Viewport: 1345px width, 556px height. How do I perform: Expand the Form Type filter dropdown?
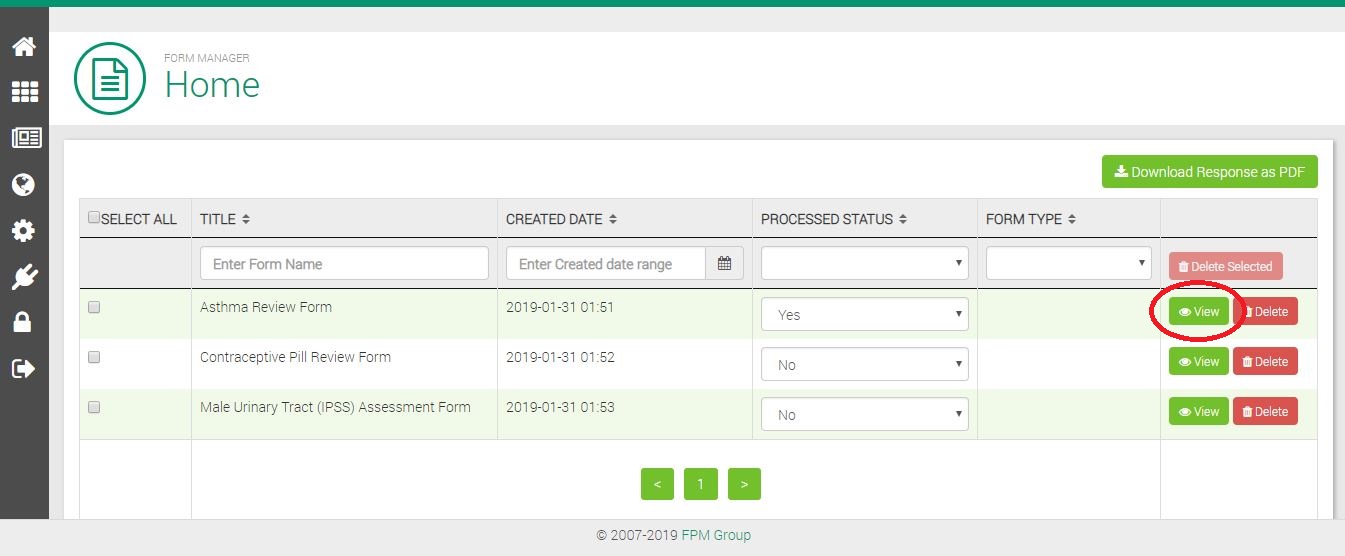pos(1068,263)
